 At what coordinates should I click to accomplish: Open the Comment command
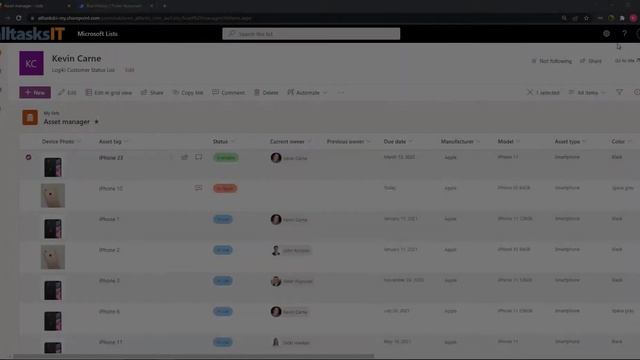(x=229, y=93)
